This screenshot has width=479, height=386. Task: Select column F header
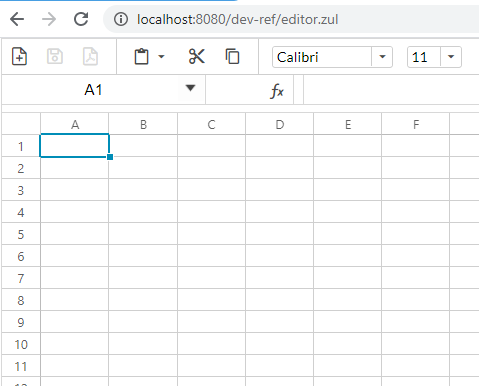[x=416, y=124]
